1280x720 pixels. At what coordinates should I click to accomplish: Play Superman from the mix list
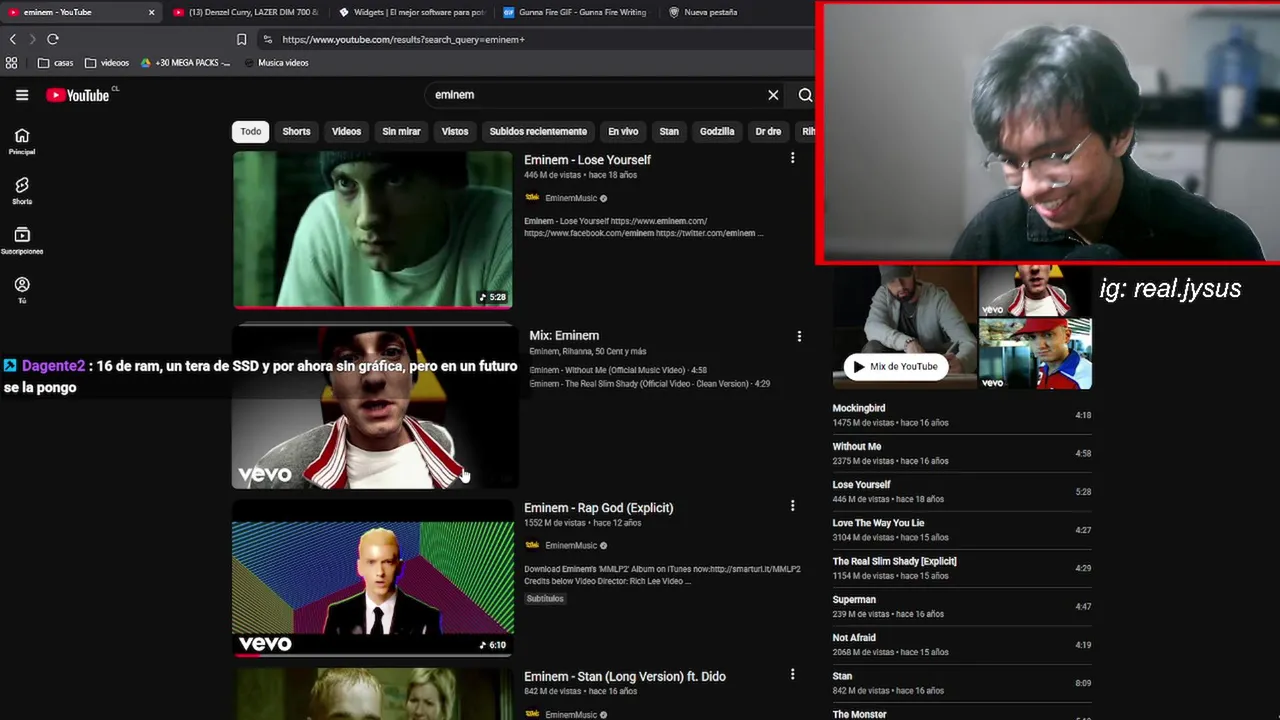point(962,606)
